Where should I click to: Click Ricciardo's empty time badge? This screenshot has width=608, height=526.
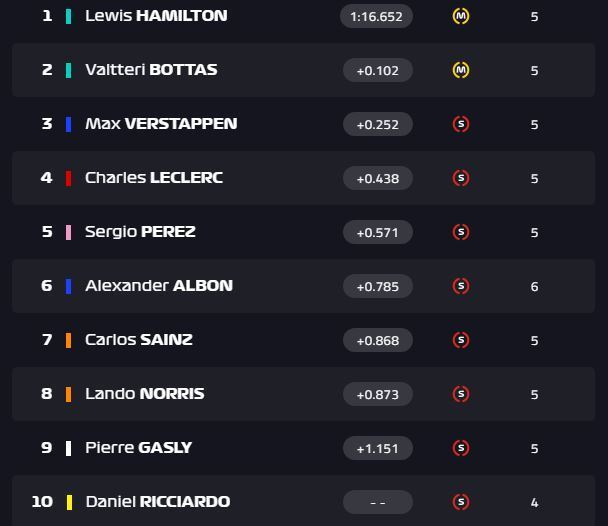point(378,502)
